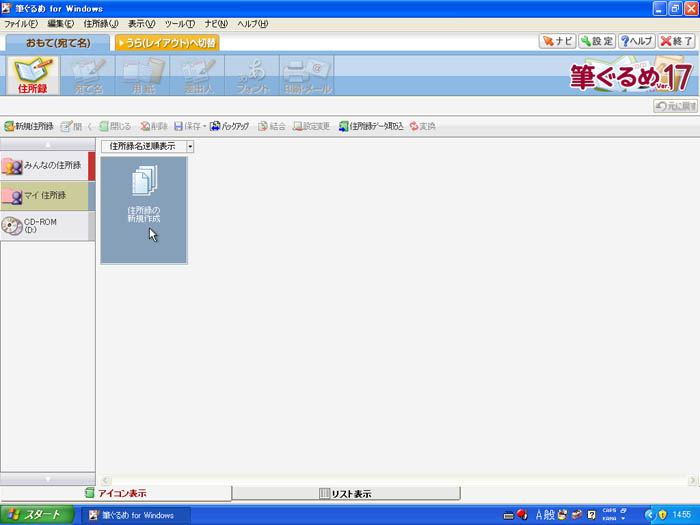Click the ヘルプ help button
The image size is (700, 525).
pos(636,41)
